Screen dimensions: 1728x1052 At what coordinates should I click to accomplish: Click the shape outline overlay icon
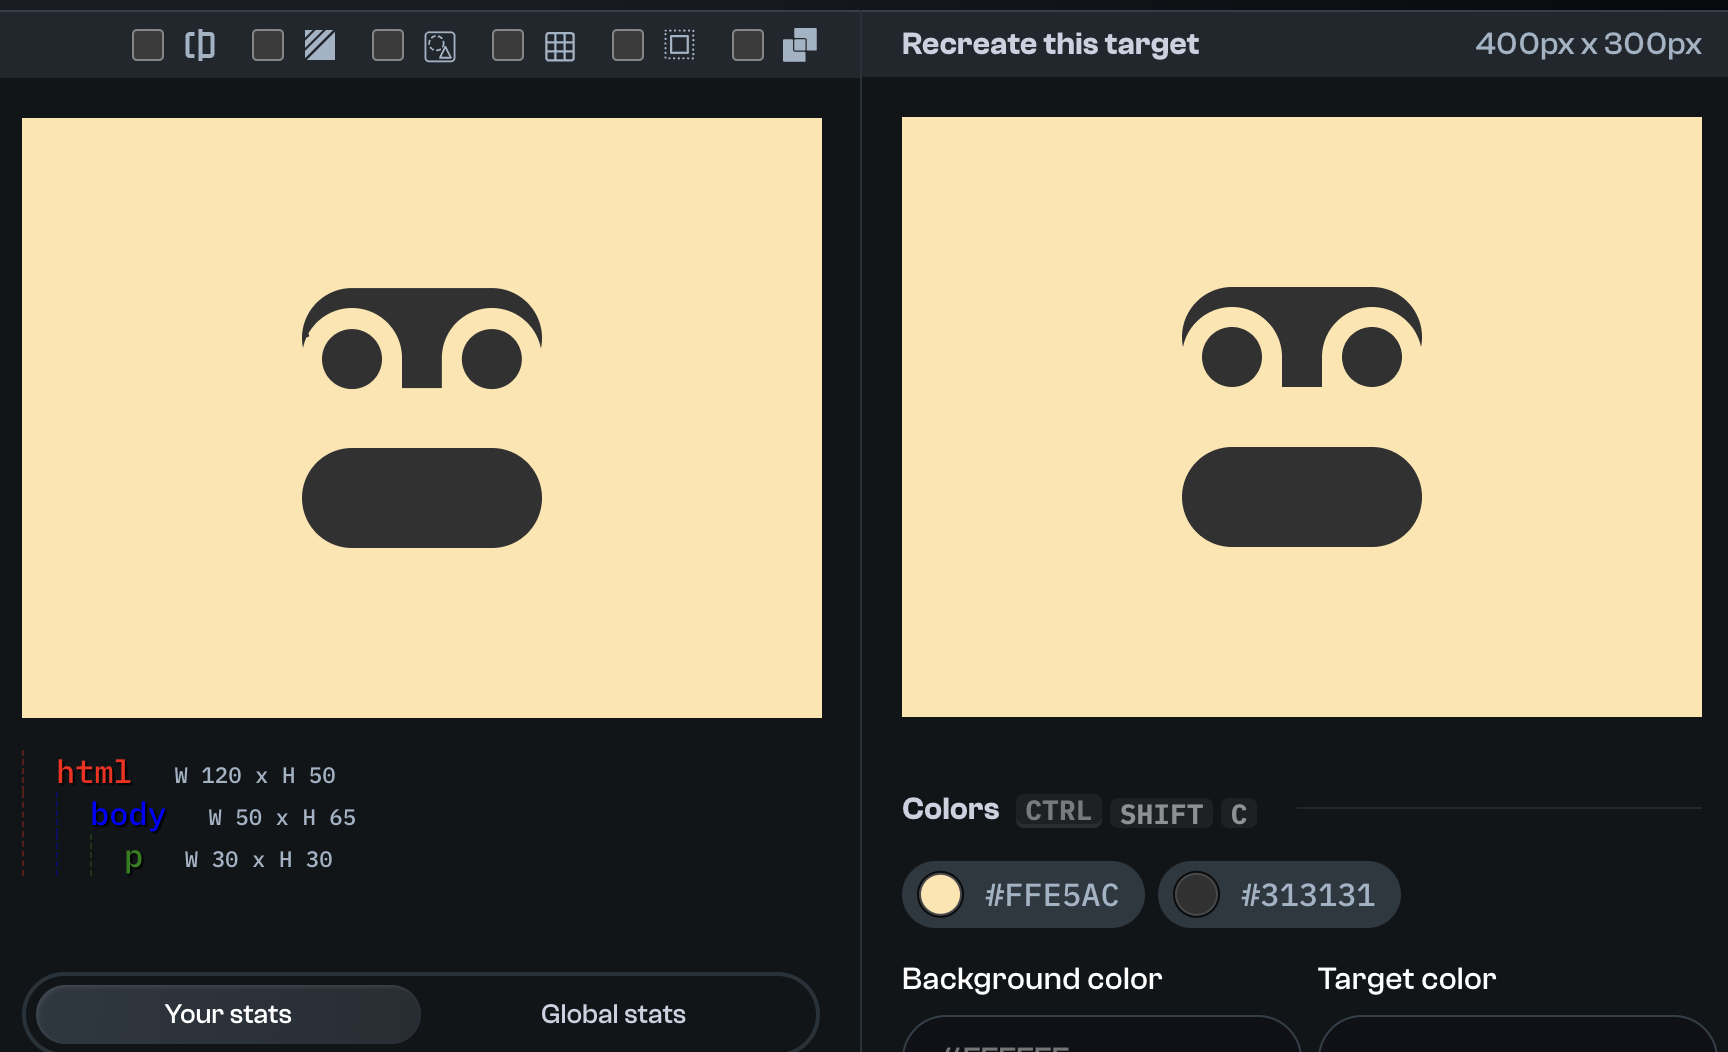pyautogui.click(x=440, y=44)
